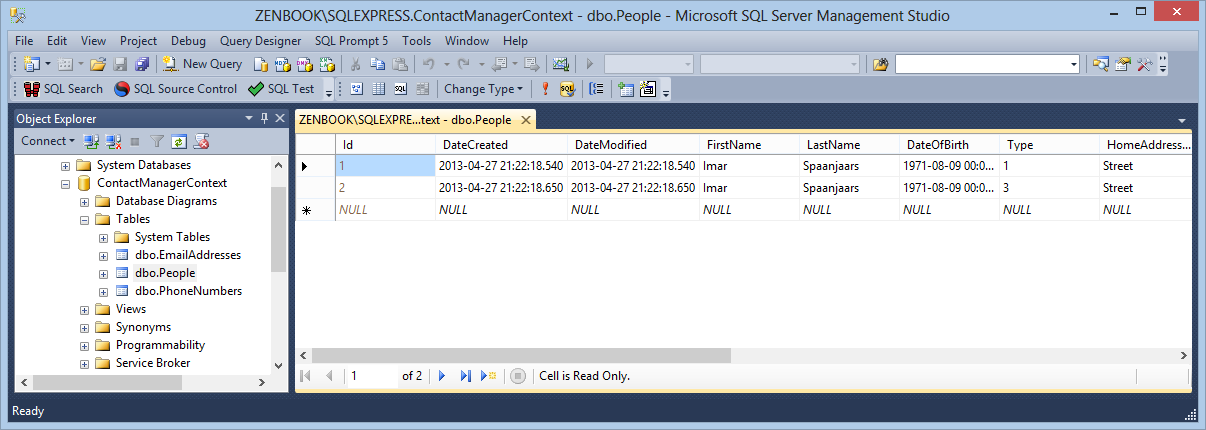
Task: Click the Disconnect icon in Object Explorer
Action: click(114, 142)
